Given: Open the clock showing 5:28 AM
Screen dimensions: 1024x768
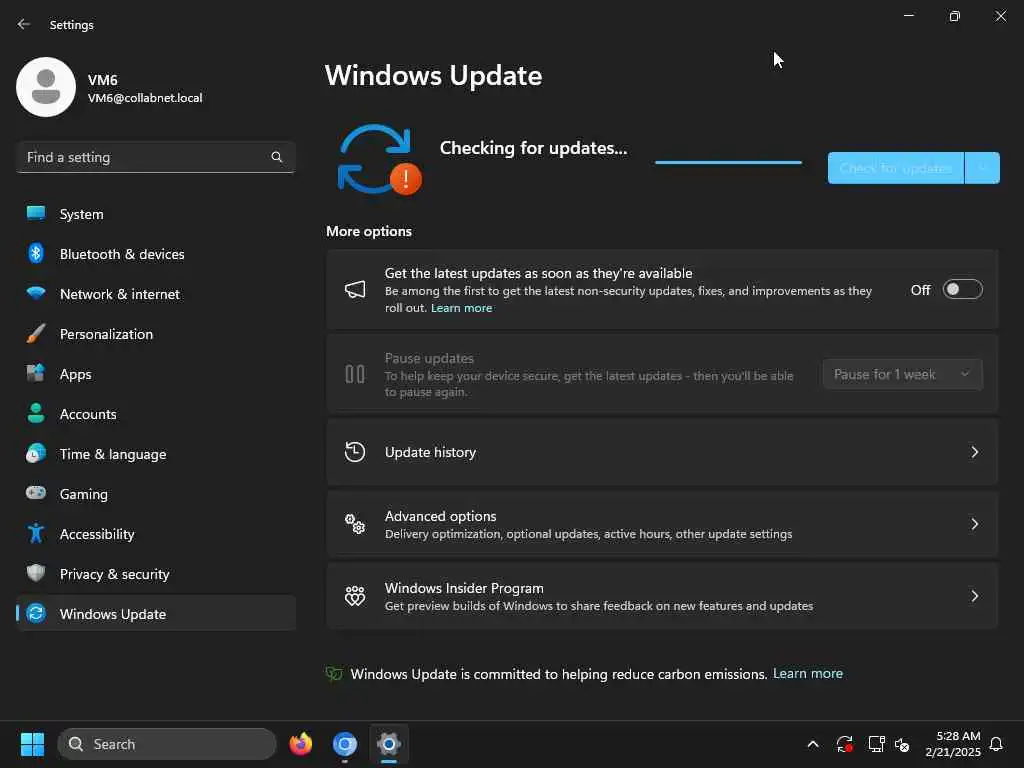Looking at the screenshot, I should [x=953, y=744].
